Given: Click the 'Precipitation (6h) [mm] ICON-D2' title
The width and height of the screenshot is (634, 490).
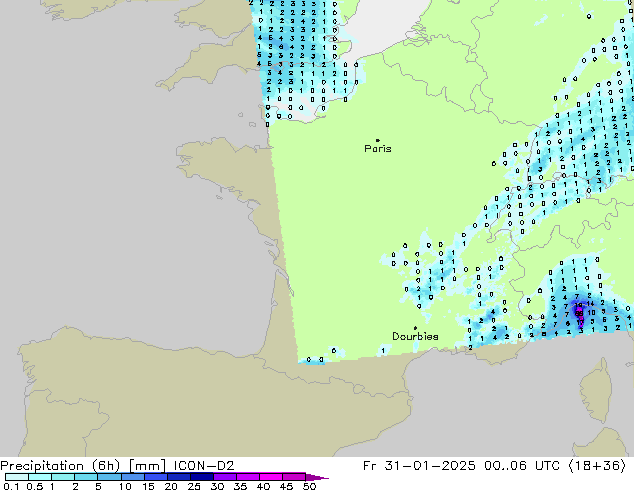Looking at the screenshot, I should [x=117, y=466].
